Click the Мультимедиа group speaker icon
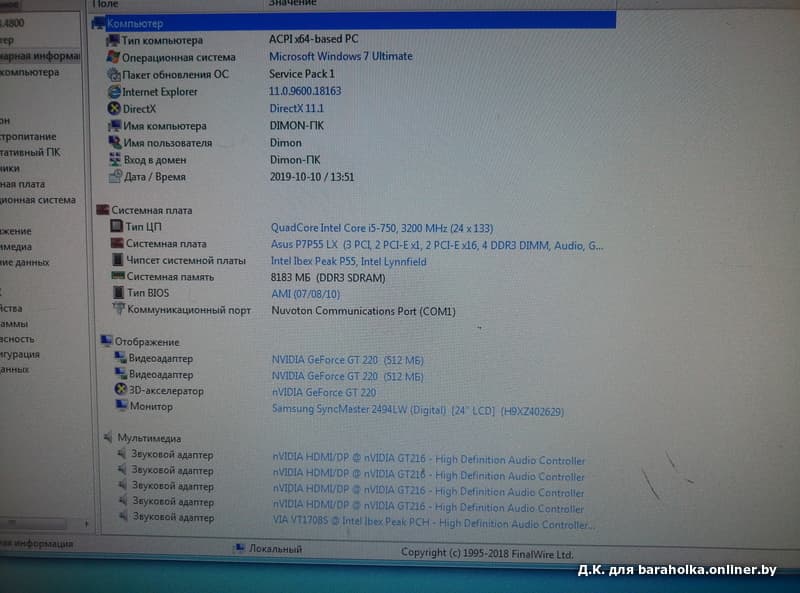Viewport: 800px width, 593px height. click(109, 437)
